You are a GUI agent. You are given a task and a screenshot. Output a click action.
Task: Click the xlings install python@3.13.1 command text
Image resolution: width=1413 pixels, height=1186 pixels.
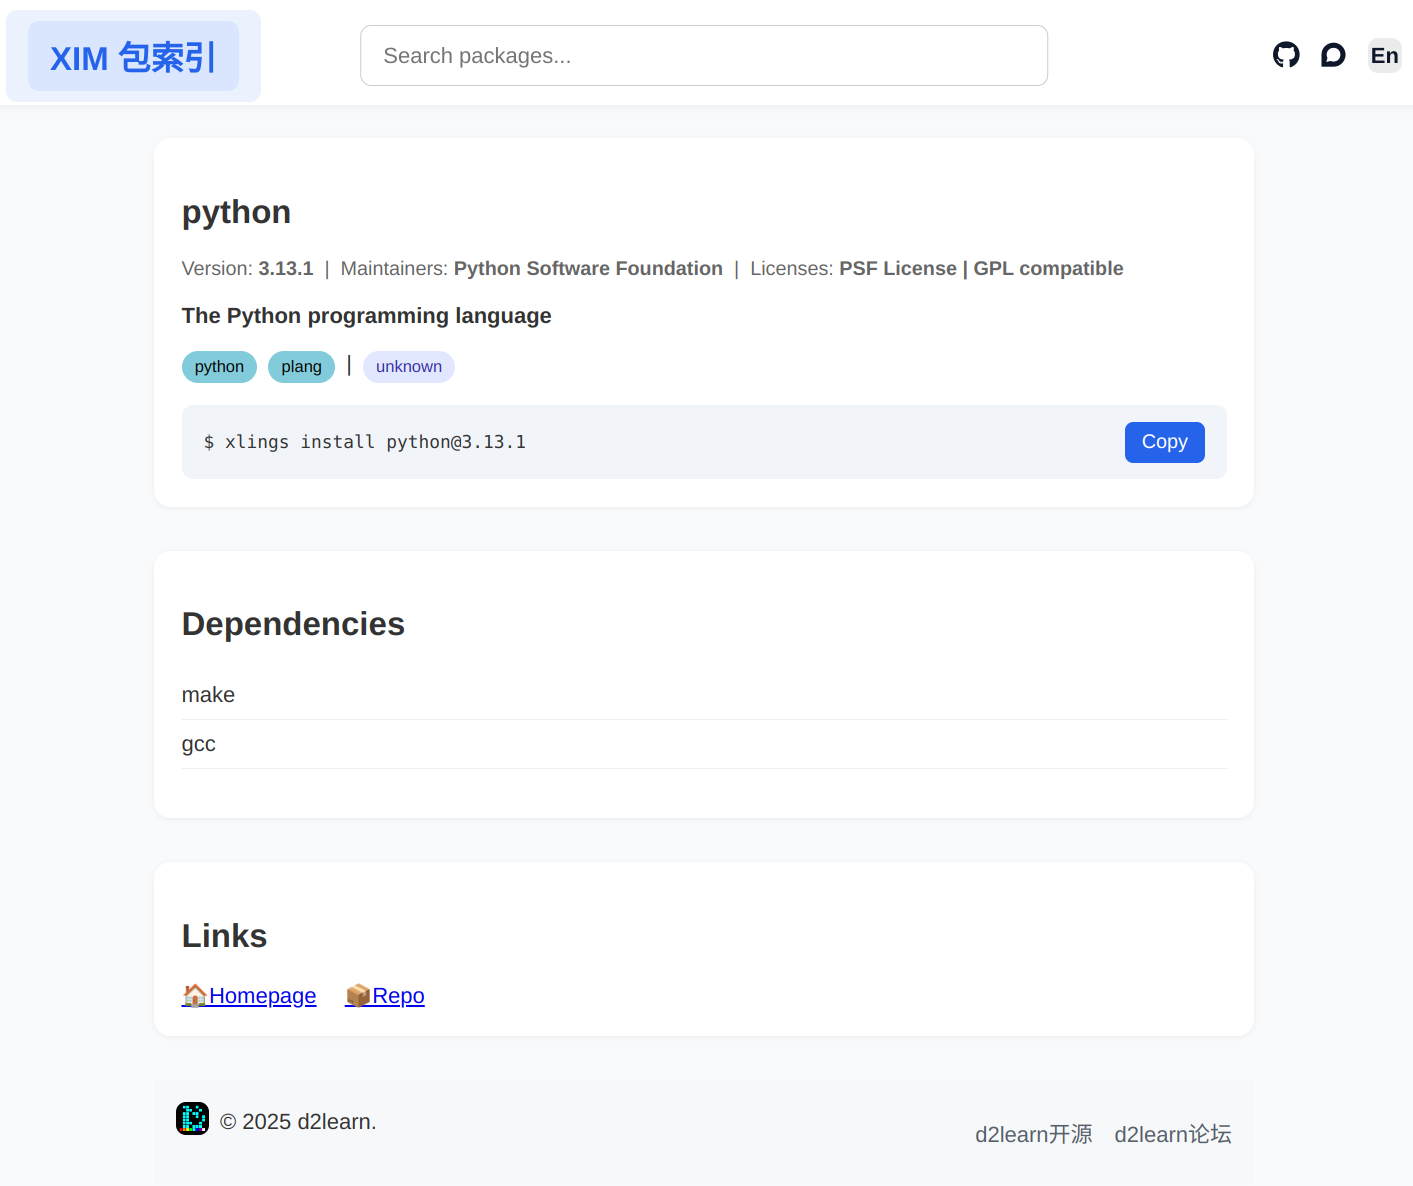point(365,442)
